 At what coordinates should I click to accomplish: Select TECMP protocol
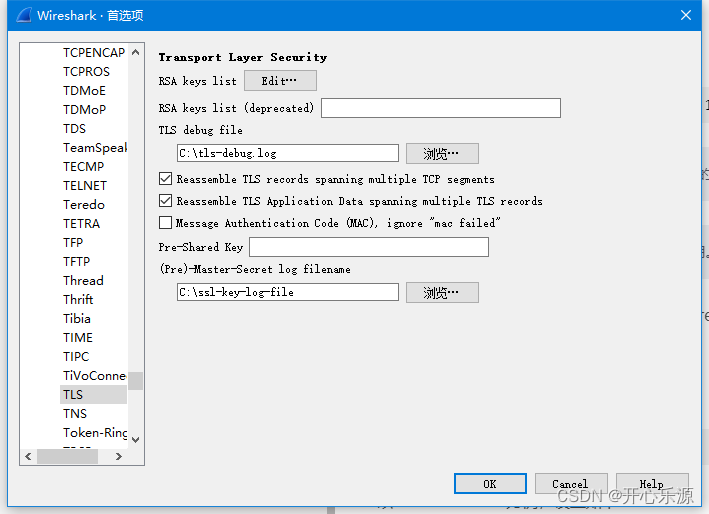coord(84,167)
